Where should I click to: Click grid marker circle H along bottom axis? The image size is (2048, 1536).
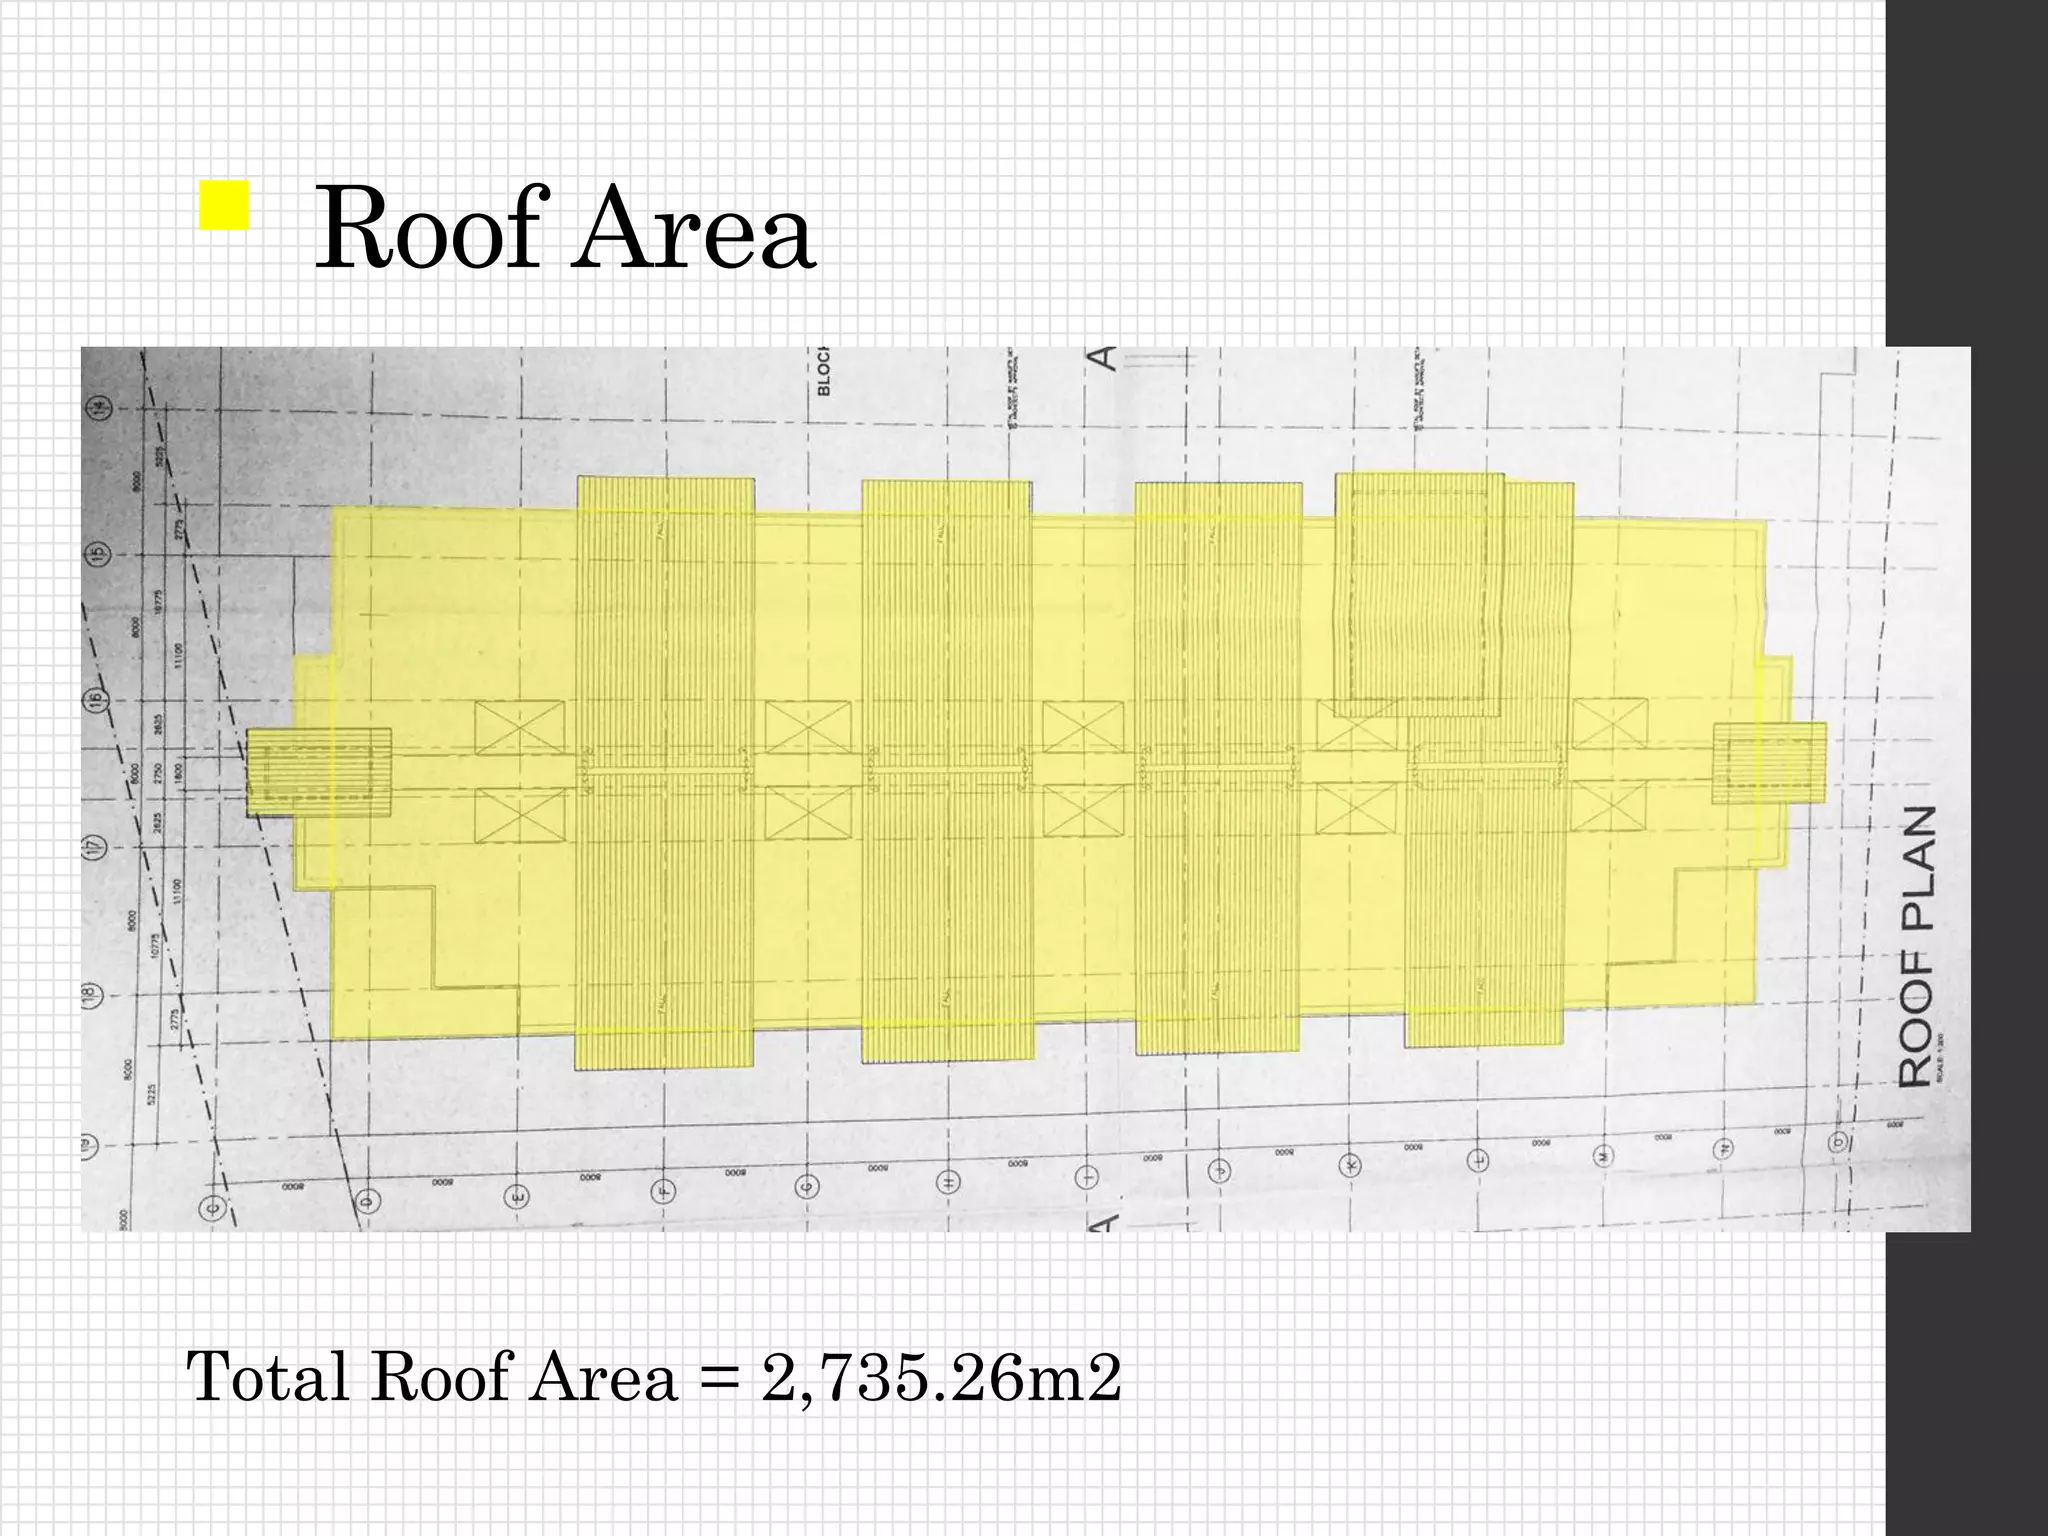coord(948,1181)
